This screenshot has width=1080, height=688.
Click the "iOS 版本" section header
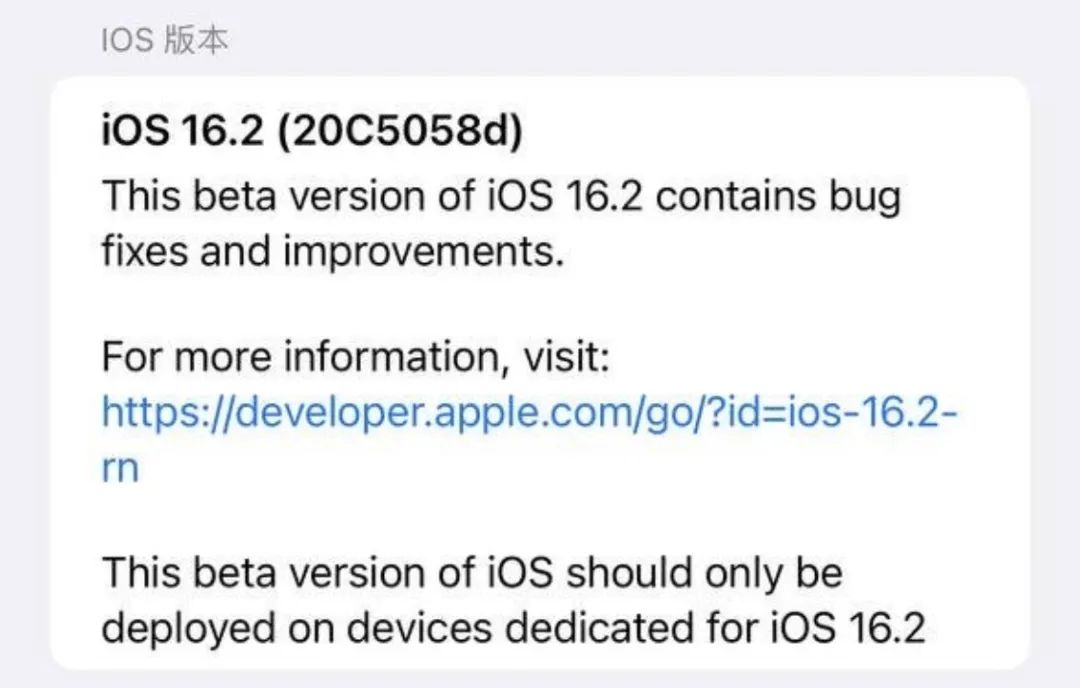point(164,41)
